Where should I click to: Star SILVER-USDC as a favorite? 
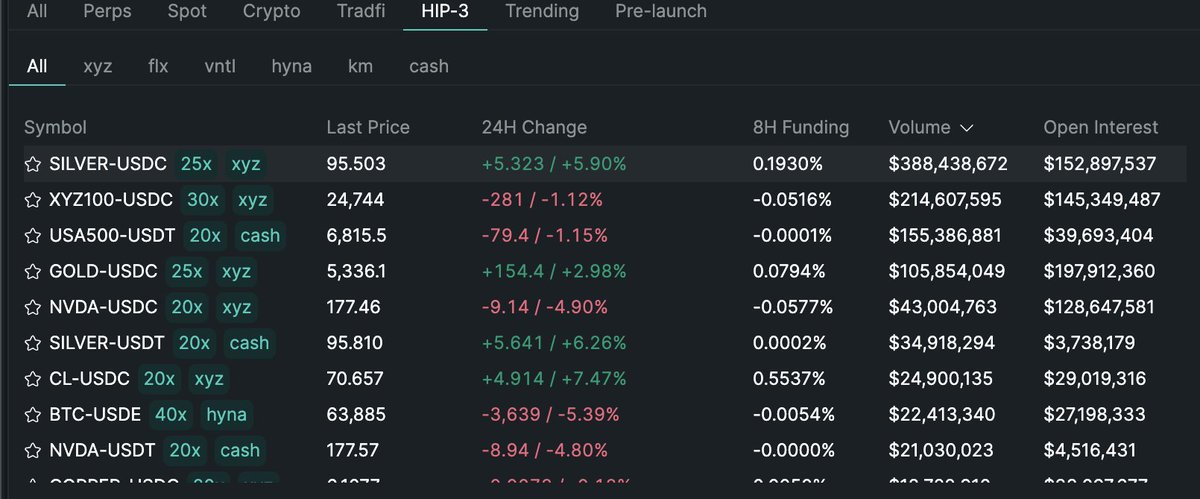coord(33,164)
